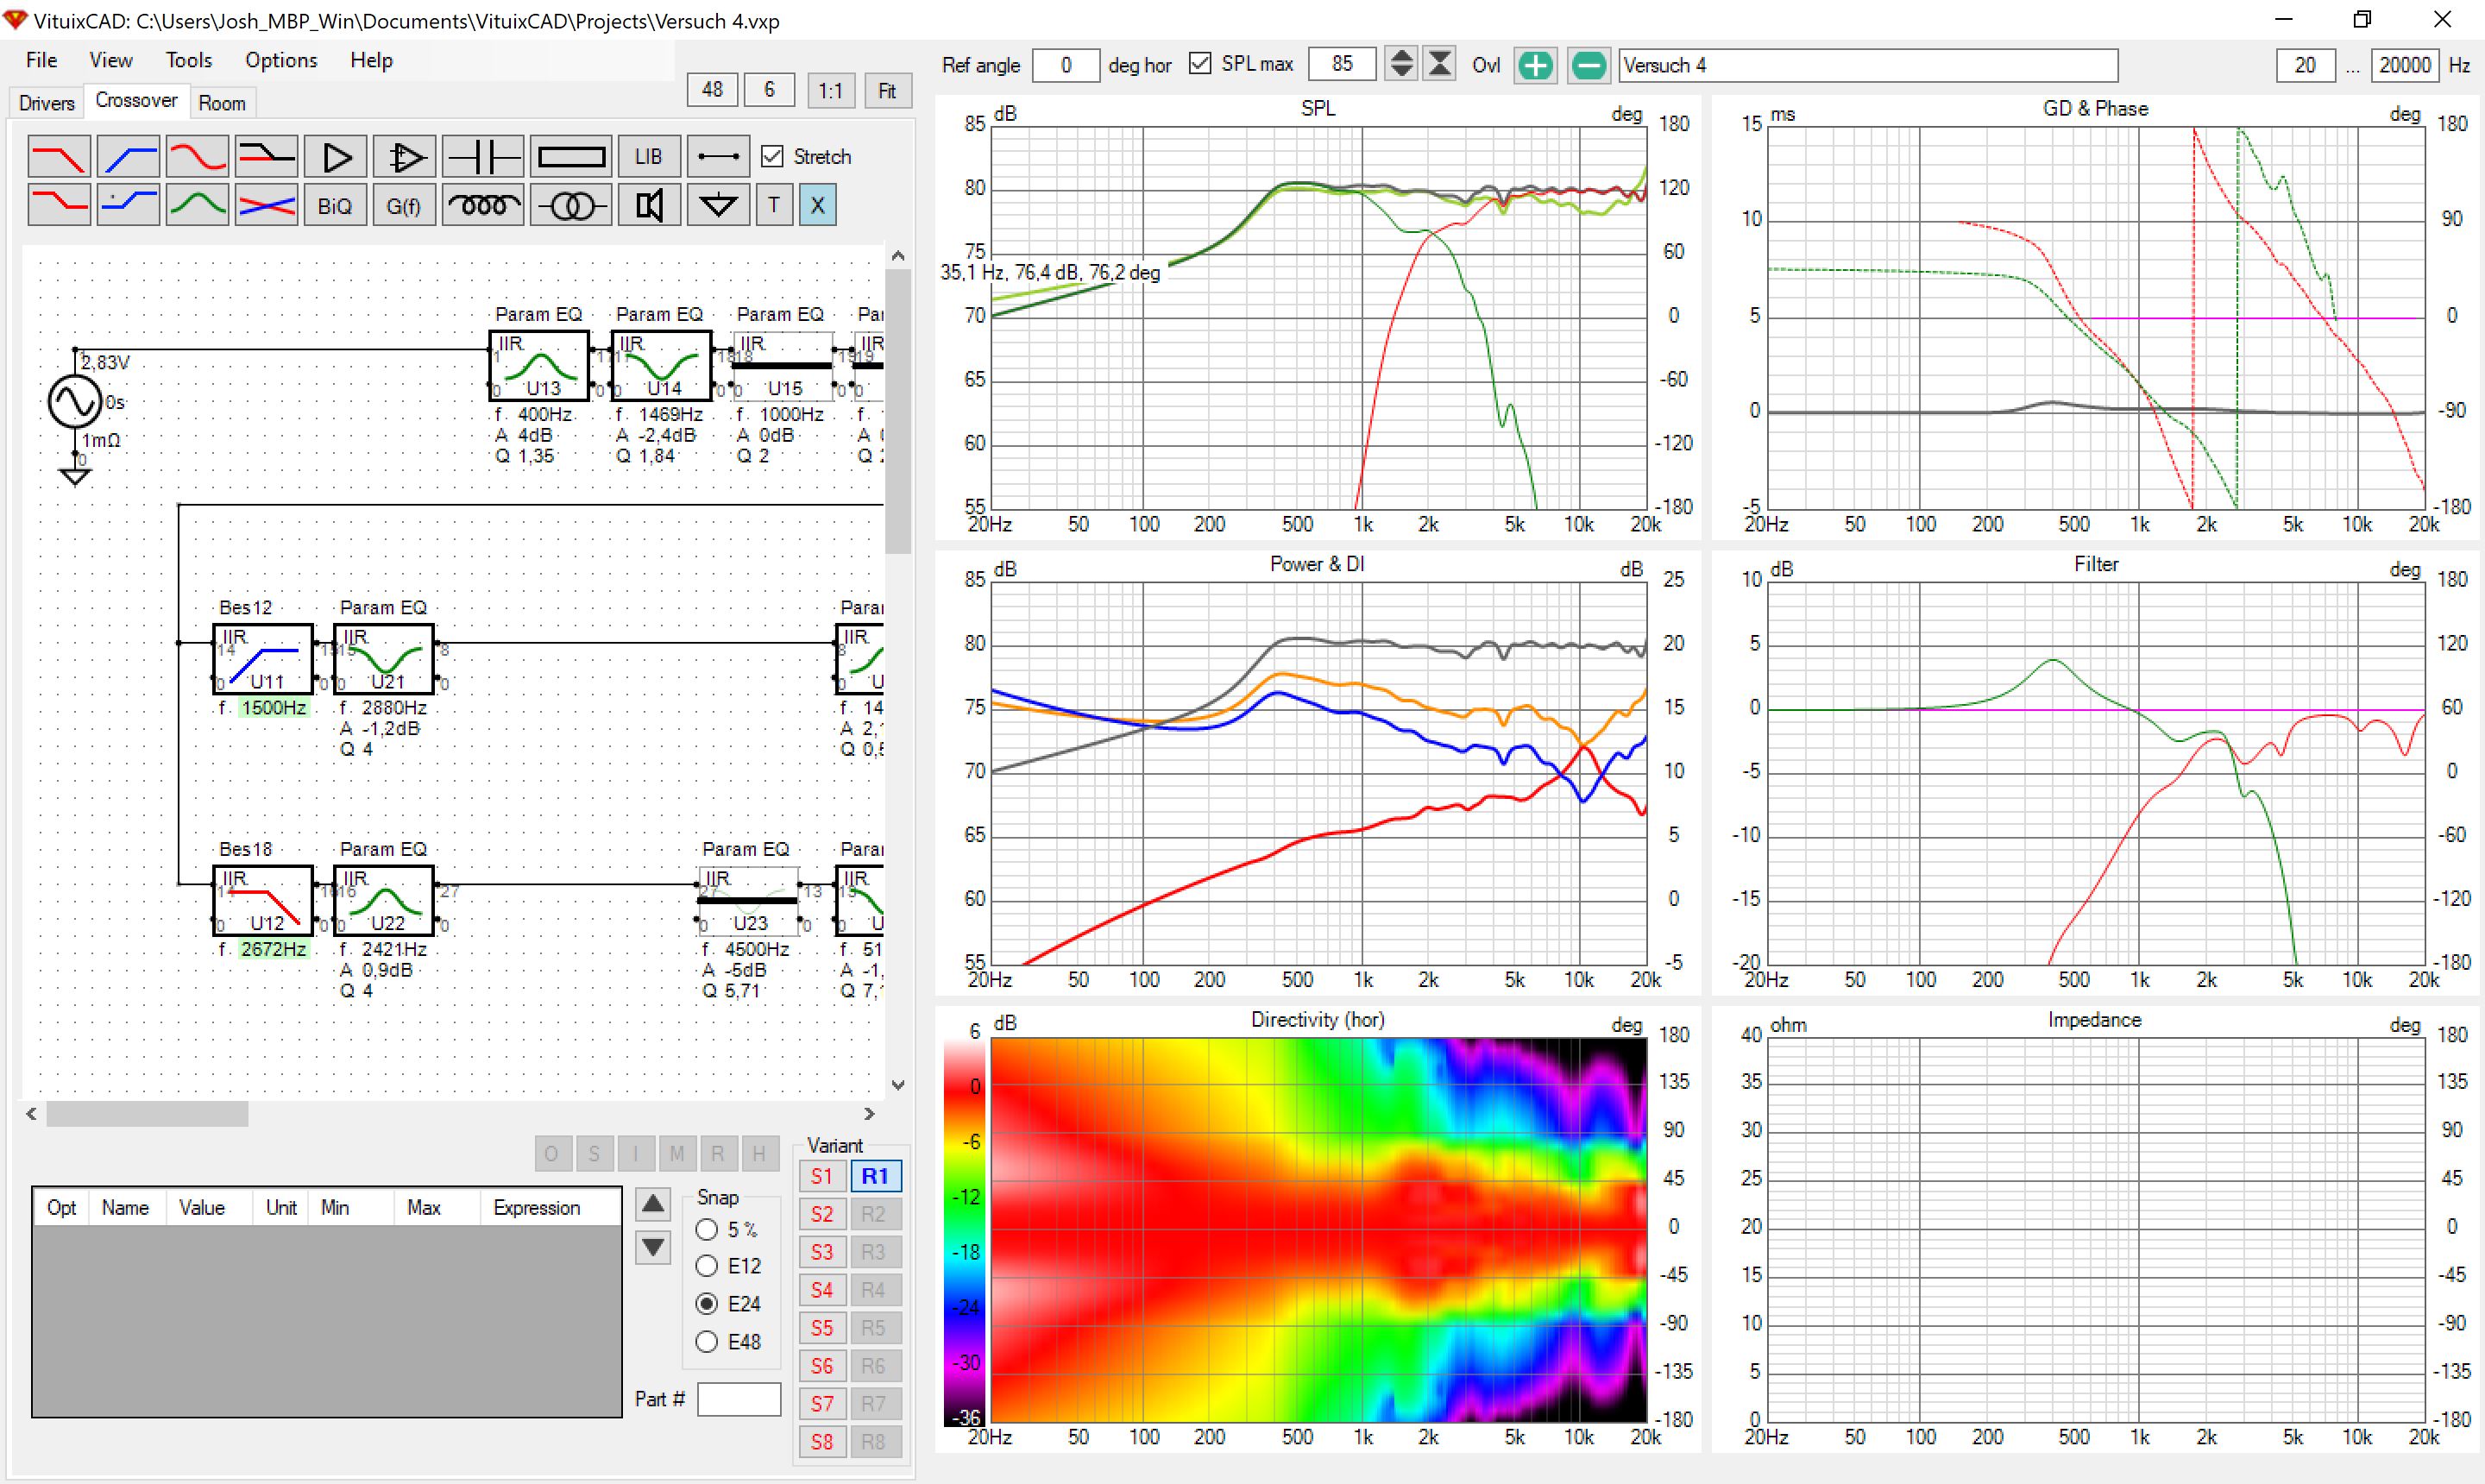The height and width of the screenshot is (1484, 2485).
Task: Select the all-pass filter block tool
Action: point(197,157)
